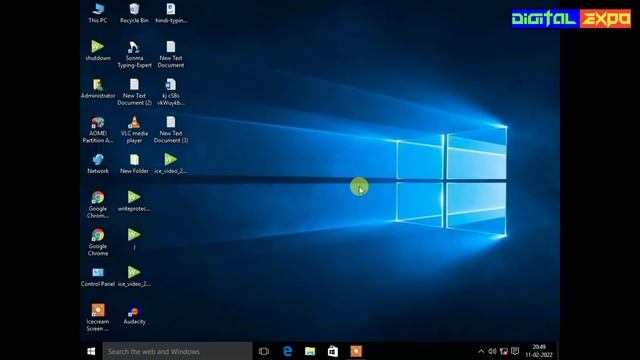Select the kj cSBs document icon
Image resolution: width=640 pixels, height=360 pixels.
point(171,92)
